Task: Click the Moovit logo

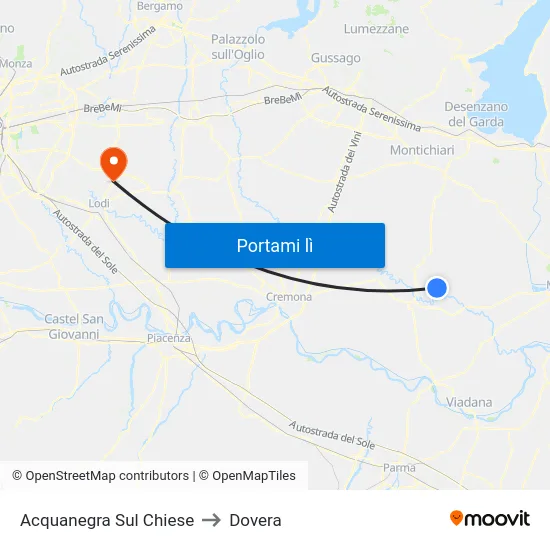Action: pos(490,519)
